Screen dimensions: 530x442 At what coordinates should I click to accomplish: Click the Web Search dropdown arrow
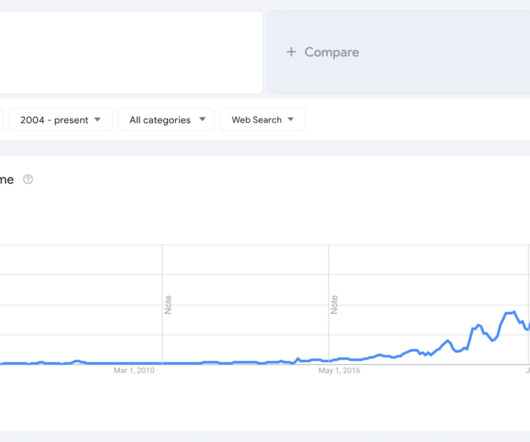(x=290, y=119)
